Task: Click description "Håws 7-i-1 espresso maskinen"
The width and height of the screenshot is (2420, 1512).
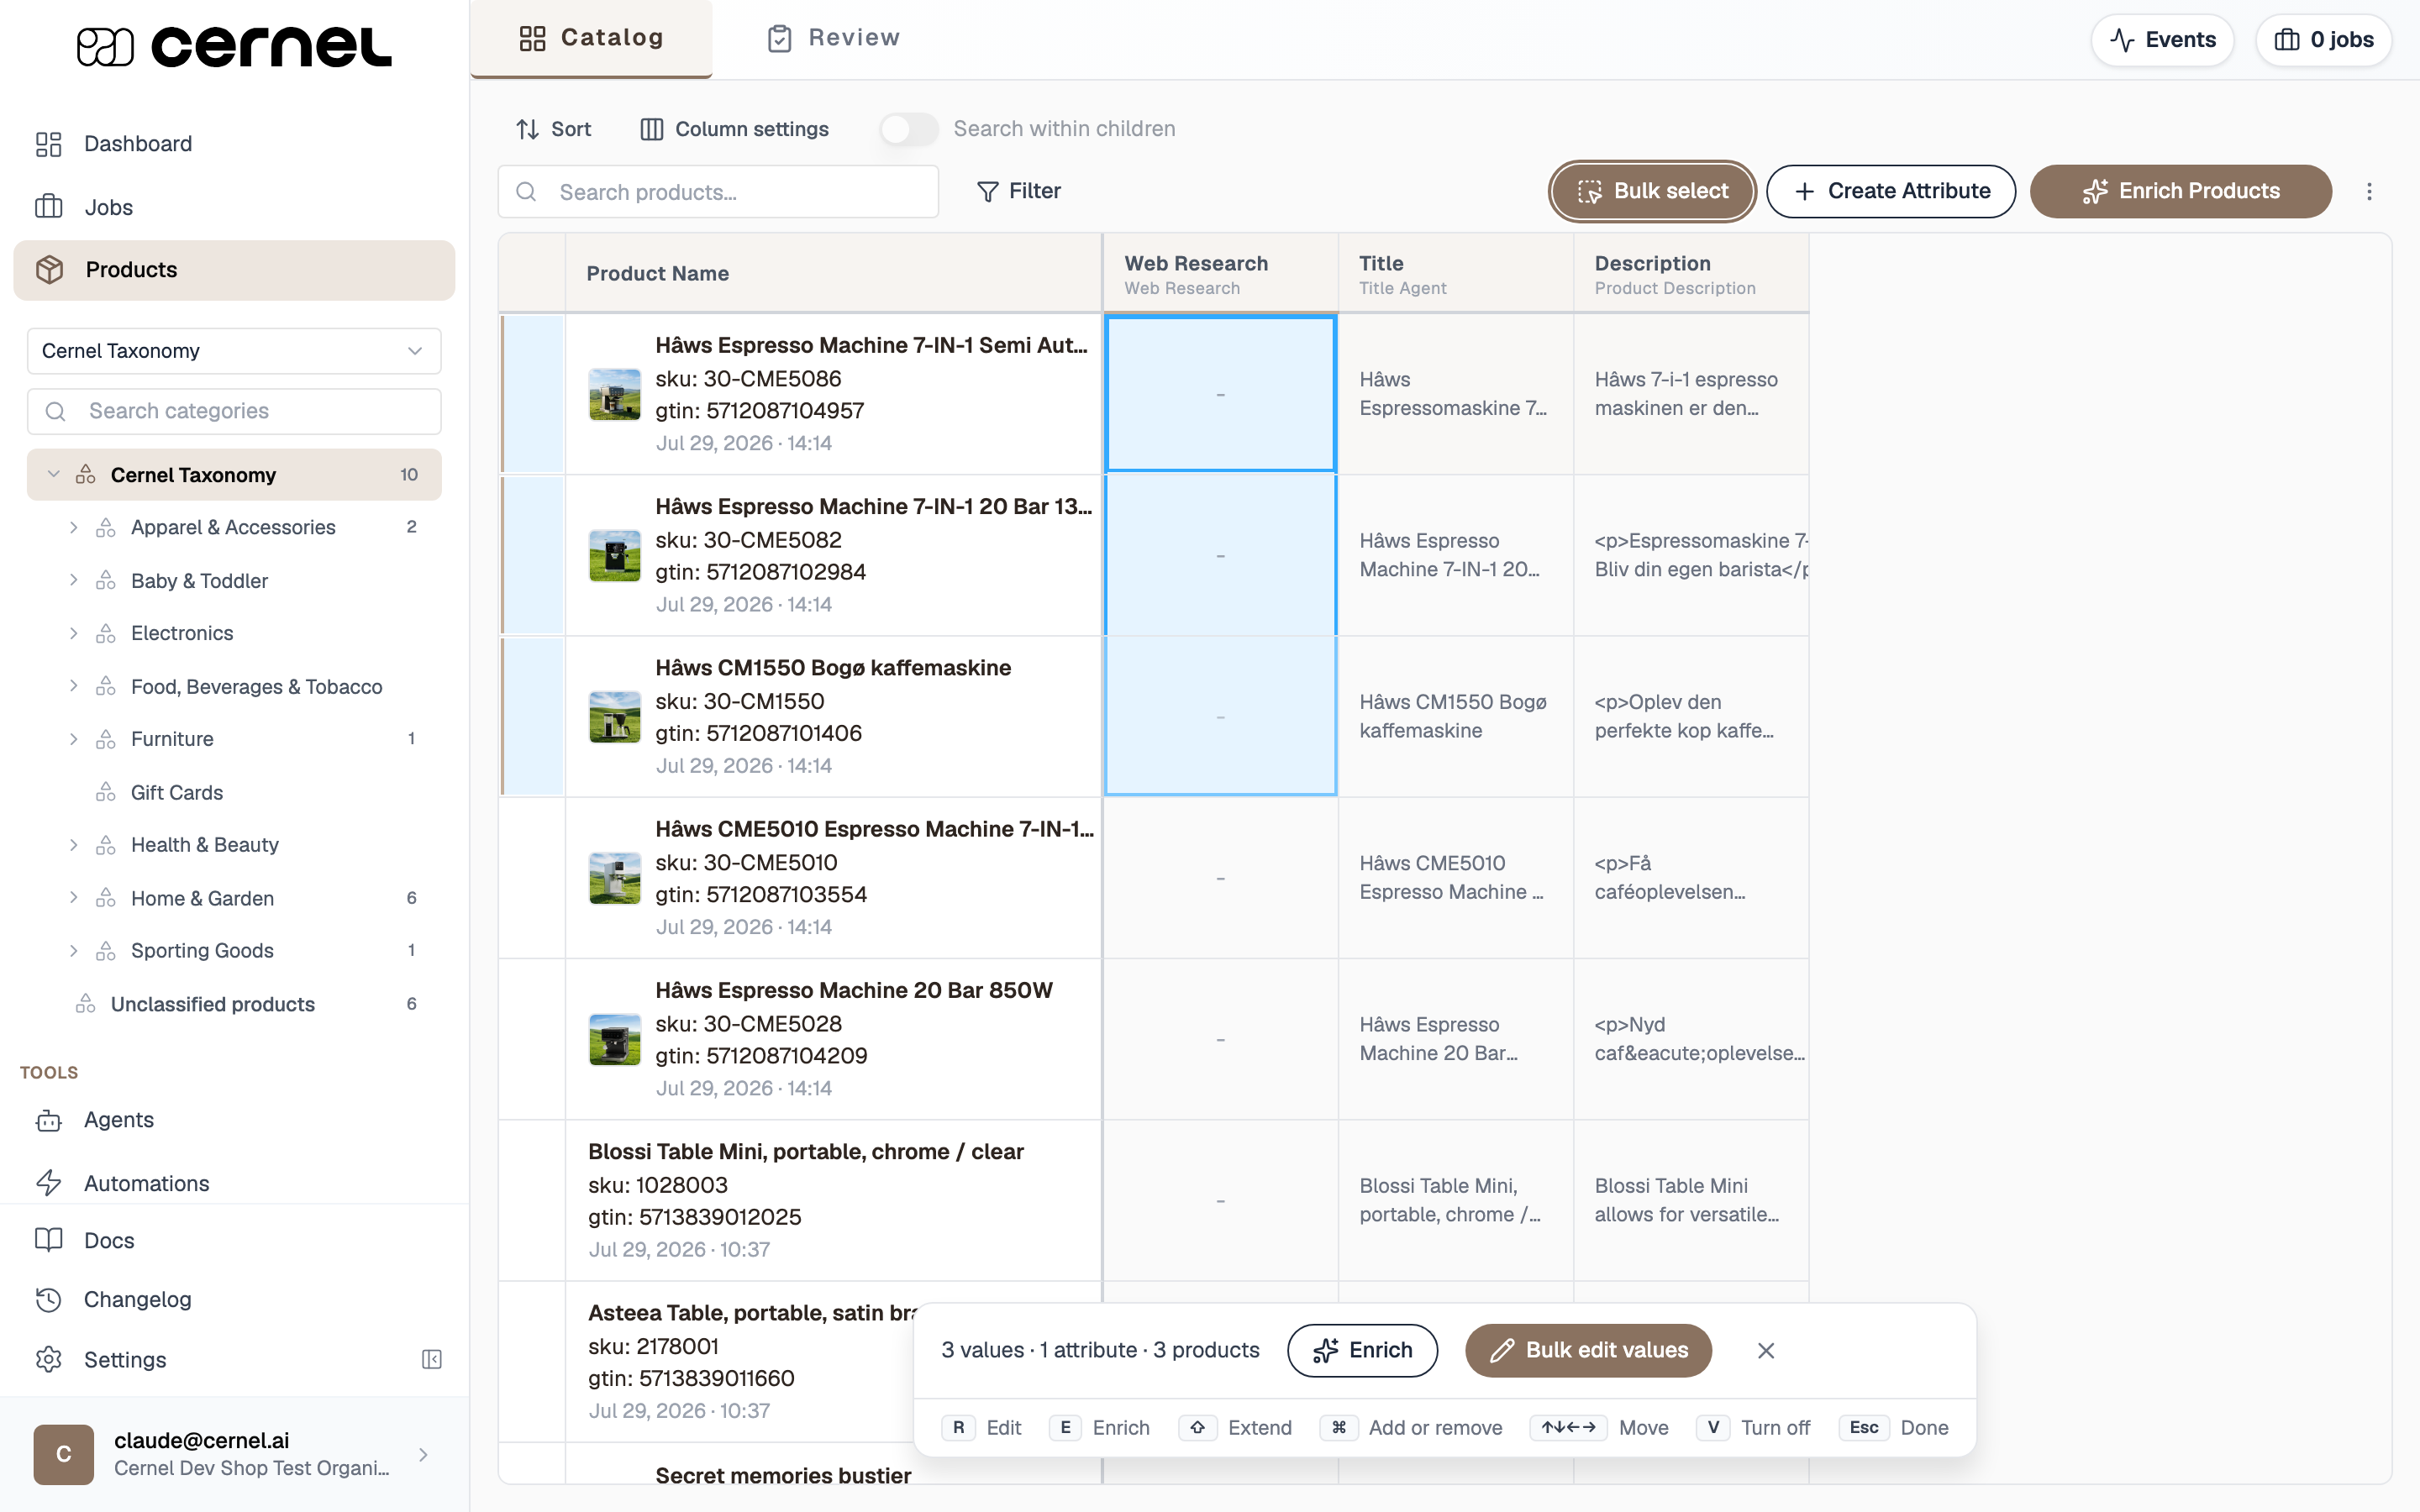Action: tap(1691, 394)
